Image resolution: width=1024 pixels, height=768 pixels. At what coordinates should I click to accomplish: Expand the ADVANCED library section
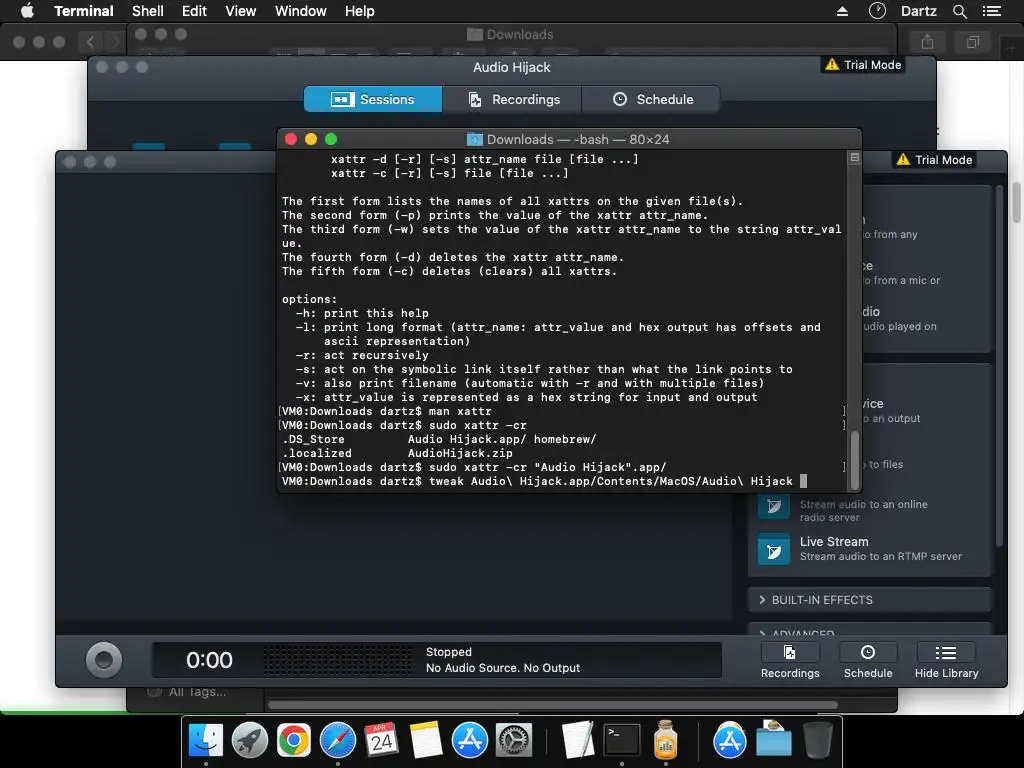click(870, 631)
